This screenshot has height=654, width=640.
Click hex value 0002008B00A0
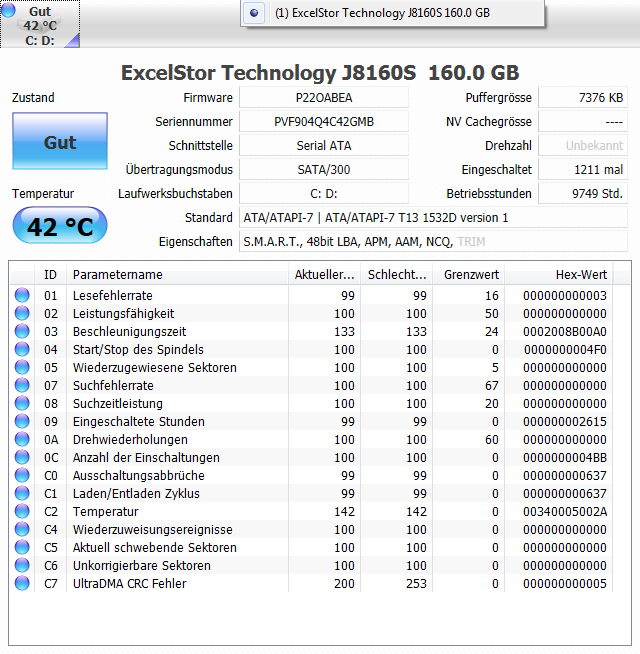point(565,331)
